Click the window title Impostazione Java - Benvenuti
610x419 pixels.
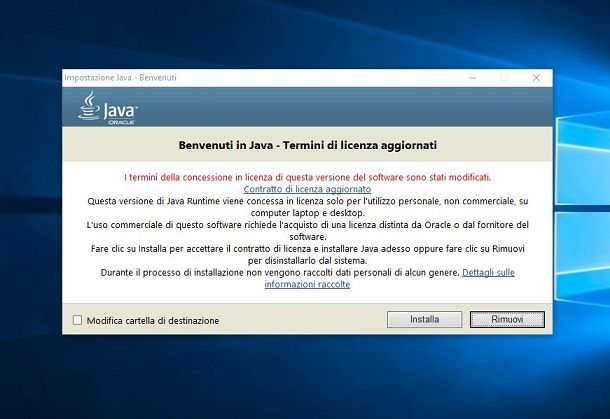tap(120, 77)
